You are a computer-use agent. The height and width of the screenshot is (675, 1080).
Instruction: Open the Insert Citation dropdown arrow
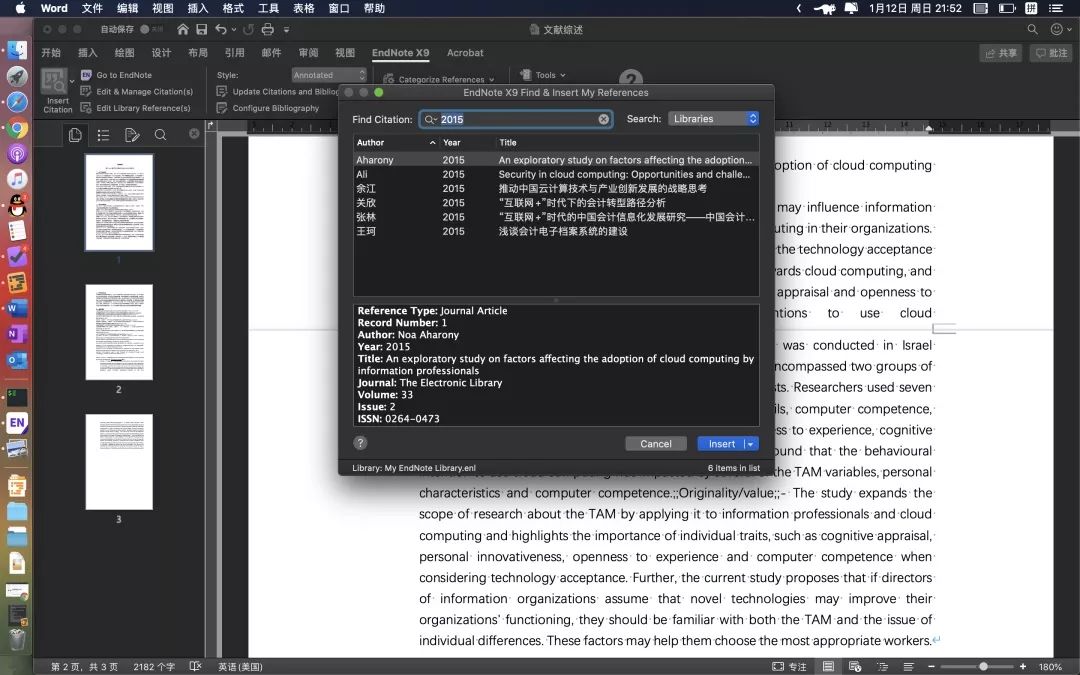coord(72,81)
